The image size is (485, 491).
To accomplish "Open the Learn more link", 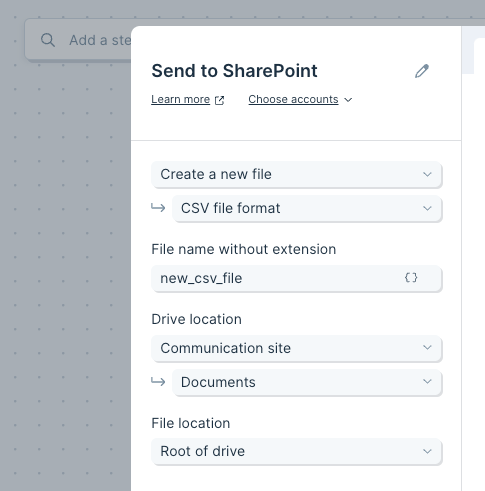I will 180,99.
